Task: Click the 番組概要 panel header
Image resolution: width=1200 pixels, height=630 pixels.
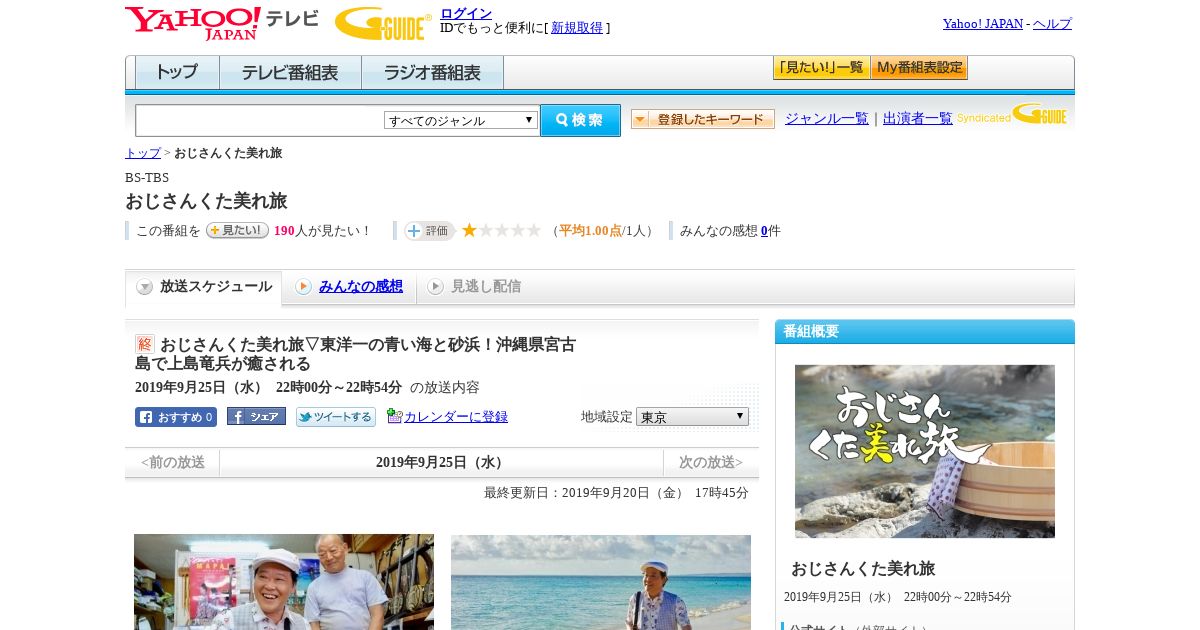Action: click(925, 332)
